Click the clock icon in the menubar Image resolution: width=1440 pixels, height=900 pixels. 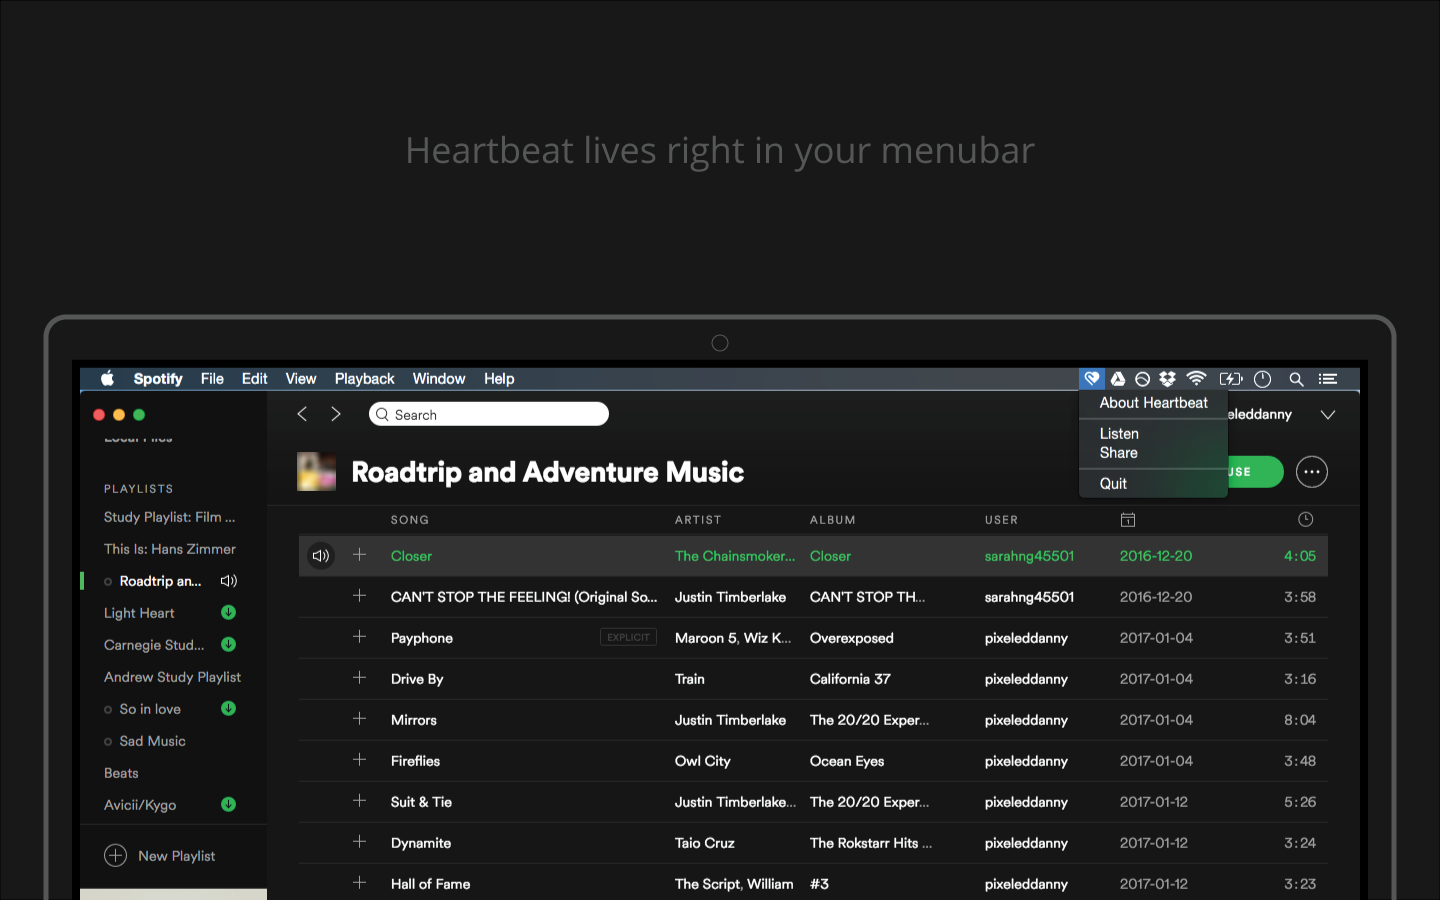click(x=1262, y=379)
